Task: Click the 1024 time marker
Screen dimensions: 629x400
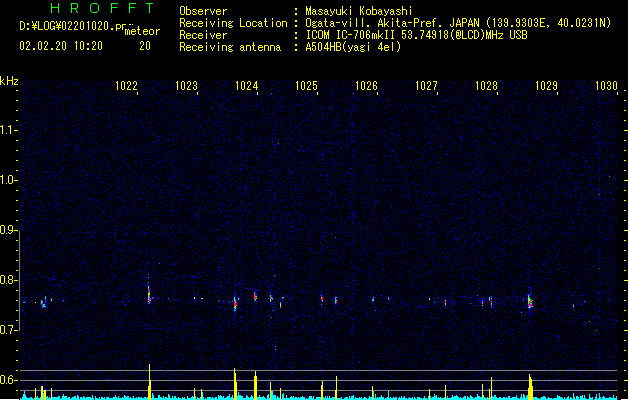Action: pos(246,86)
